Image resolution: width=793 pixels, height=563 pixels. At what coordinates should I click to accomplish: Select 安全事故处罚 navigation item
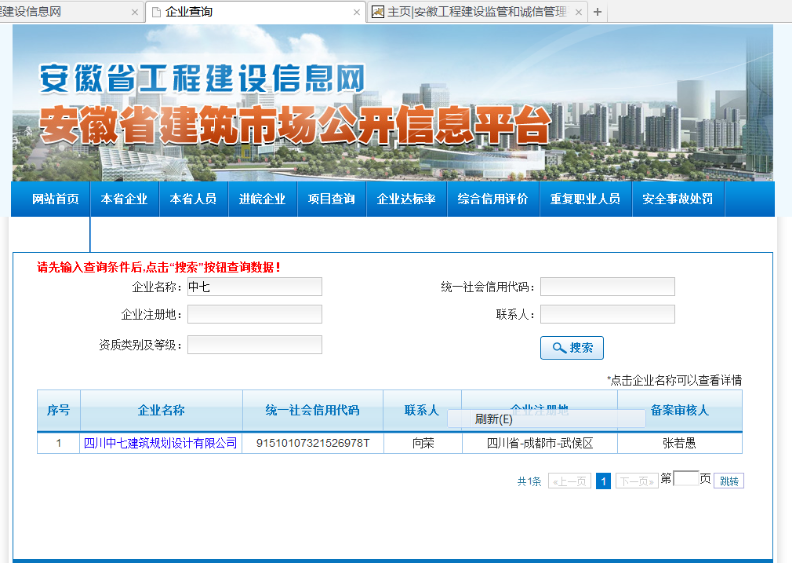(x=677, y=199)
